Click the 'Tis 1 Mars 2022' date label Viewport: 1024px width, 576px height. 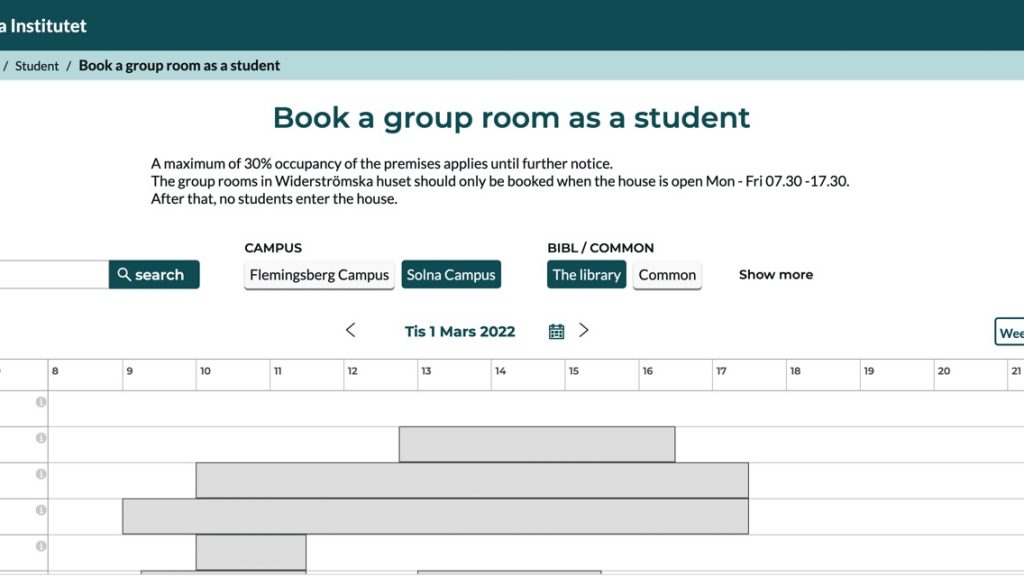coord(460,331)
